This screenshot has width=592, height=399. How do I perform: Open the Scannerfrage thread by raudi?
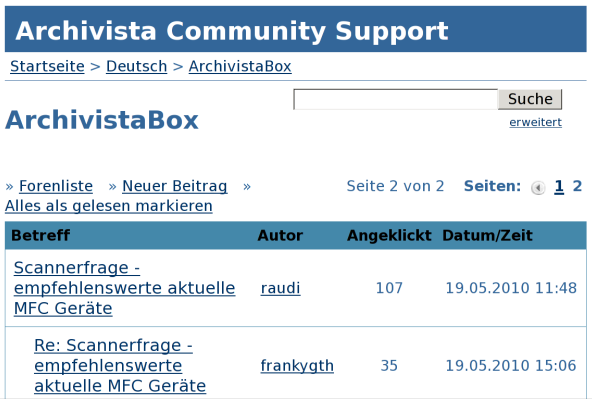pyautogui.click(x=125, y=288)
